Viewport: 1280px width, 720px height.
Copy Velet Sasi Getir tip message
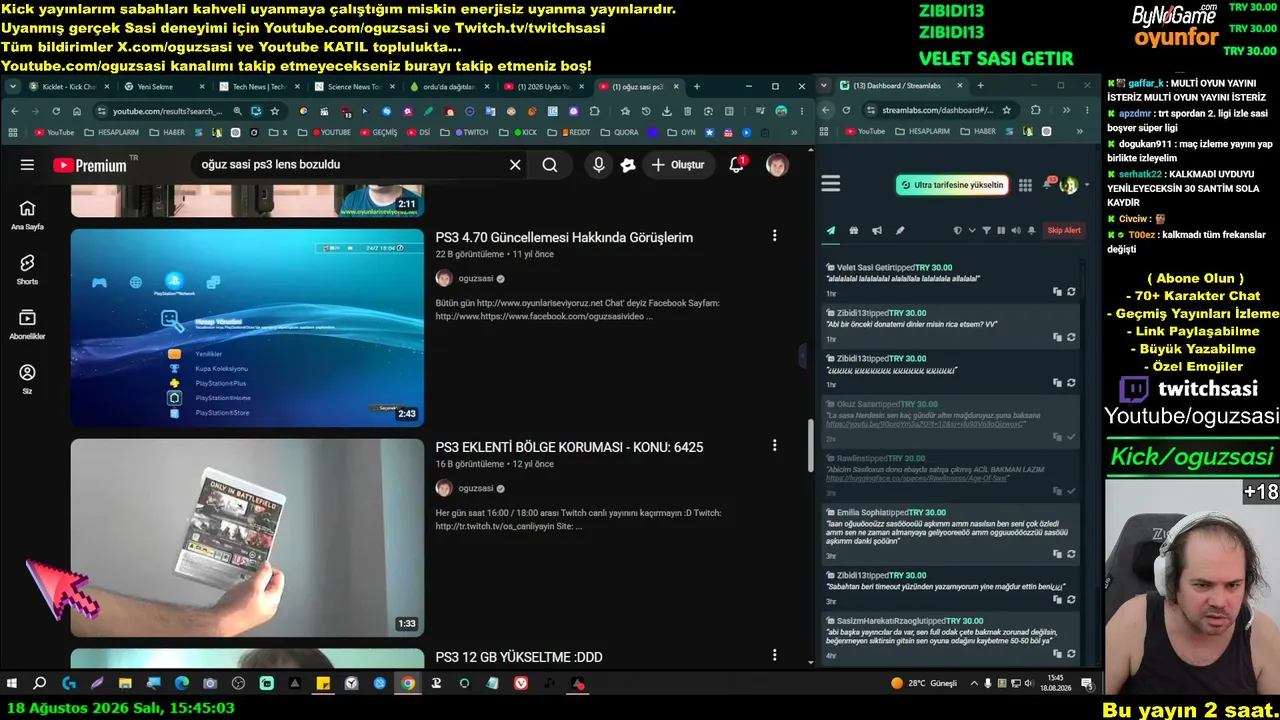pos(1057,292)
